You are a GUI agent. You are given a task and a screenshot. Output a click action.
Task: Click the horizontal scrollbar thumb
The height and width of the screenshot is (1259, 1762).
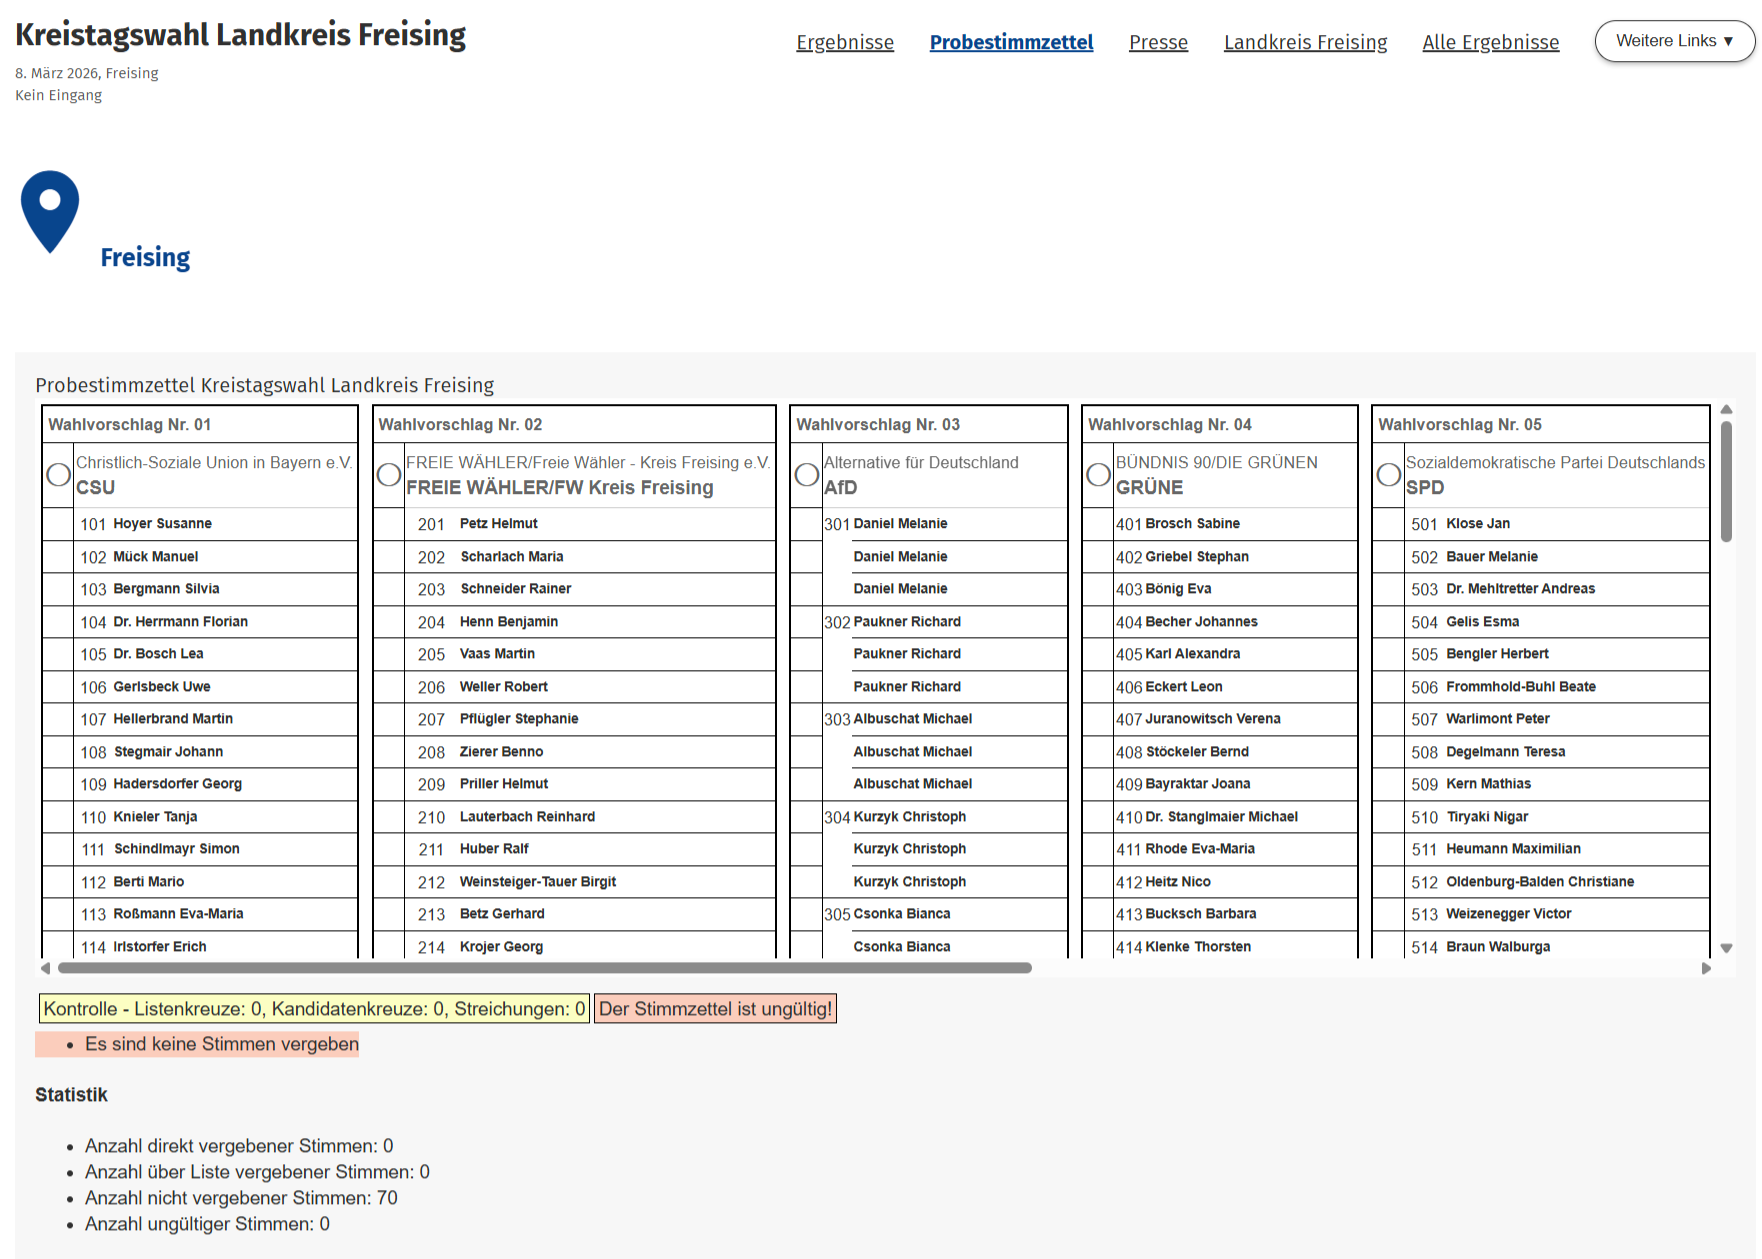click(545, 968)
